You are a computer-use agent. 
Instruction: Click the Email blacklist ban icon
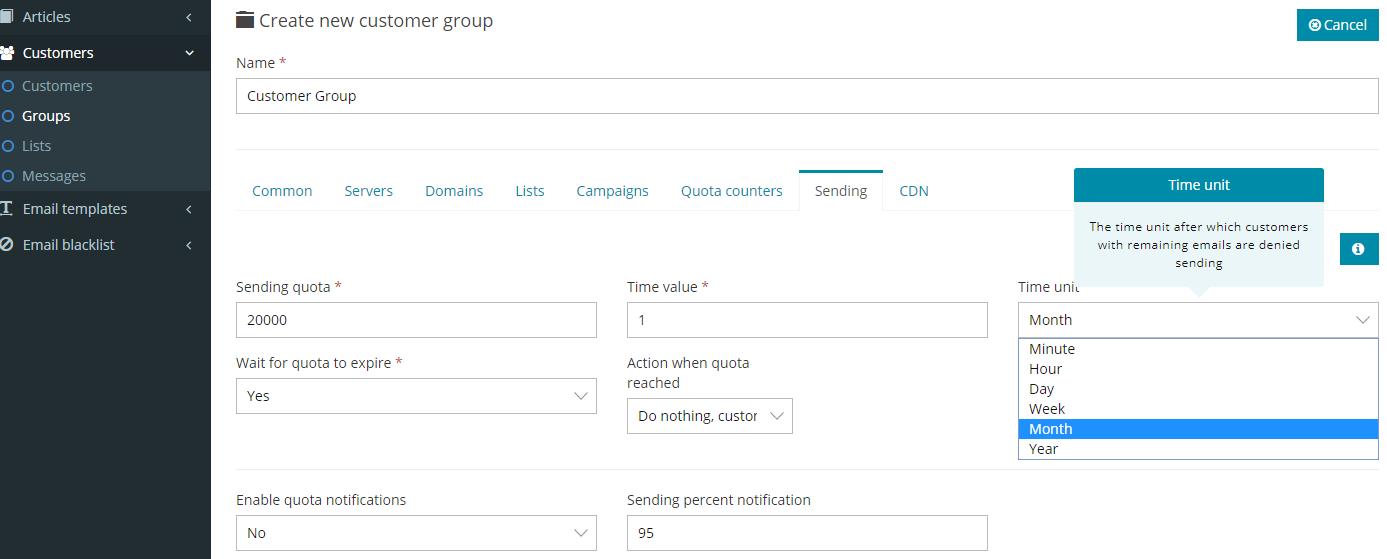coord(6,245)
